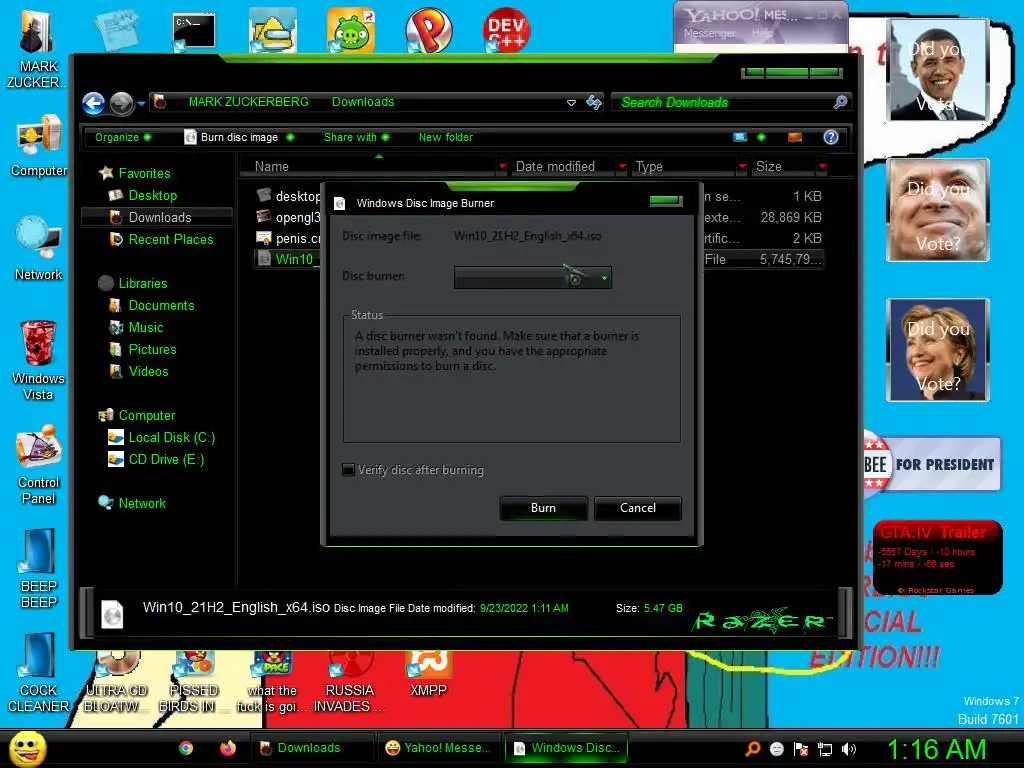1024x768 pixels.
Task: Open the Windows Vista recycle bin icon
Action: pos(39,359)
